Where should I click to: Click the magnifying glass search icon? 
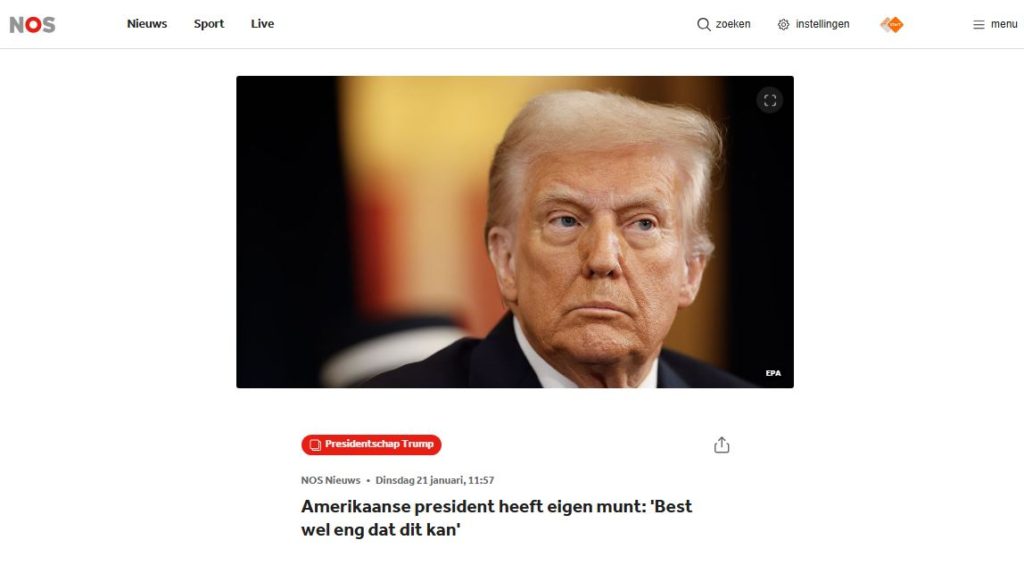point(703,24)
